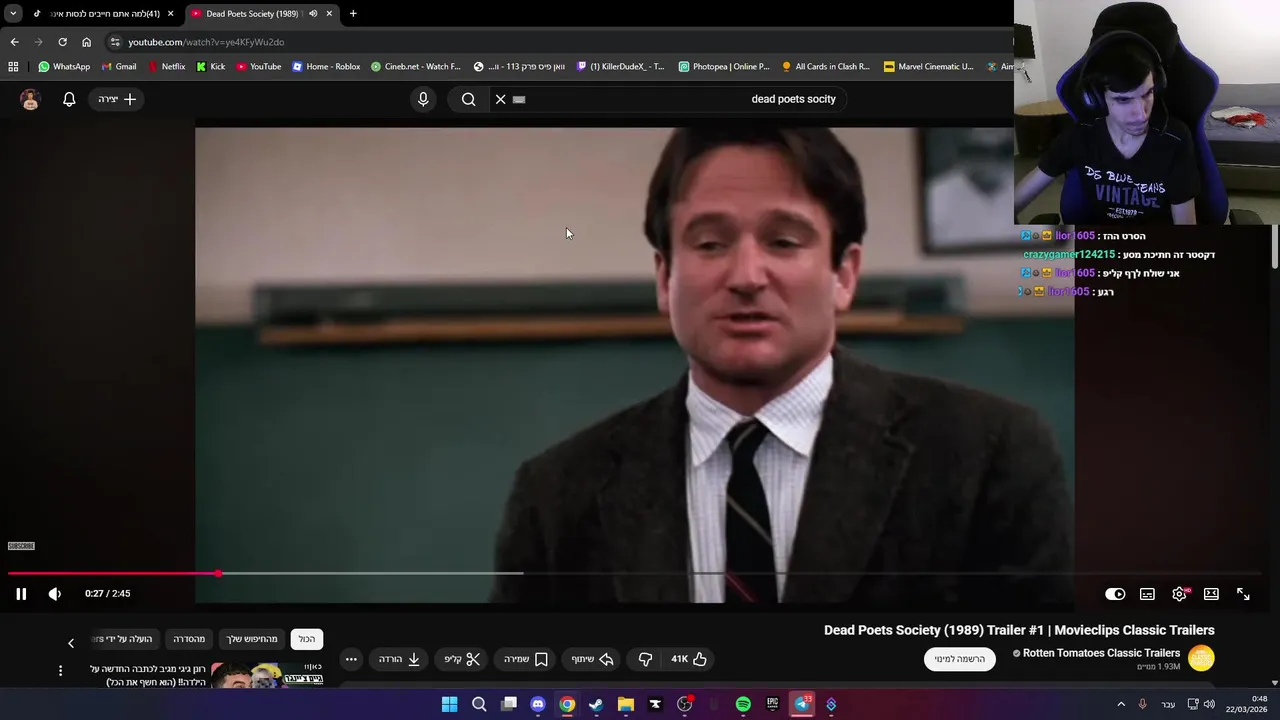
Task: Select the מהחיפוש שלך filter chip
Action: coord(252,639)
